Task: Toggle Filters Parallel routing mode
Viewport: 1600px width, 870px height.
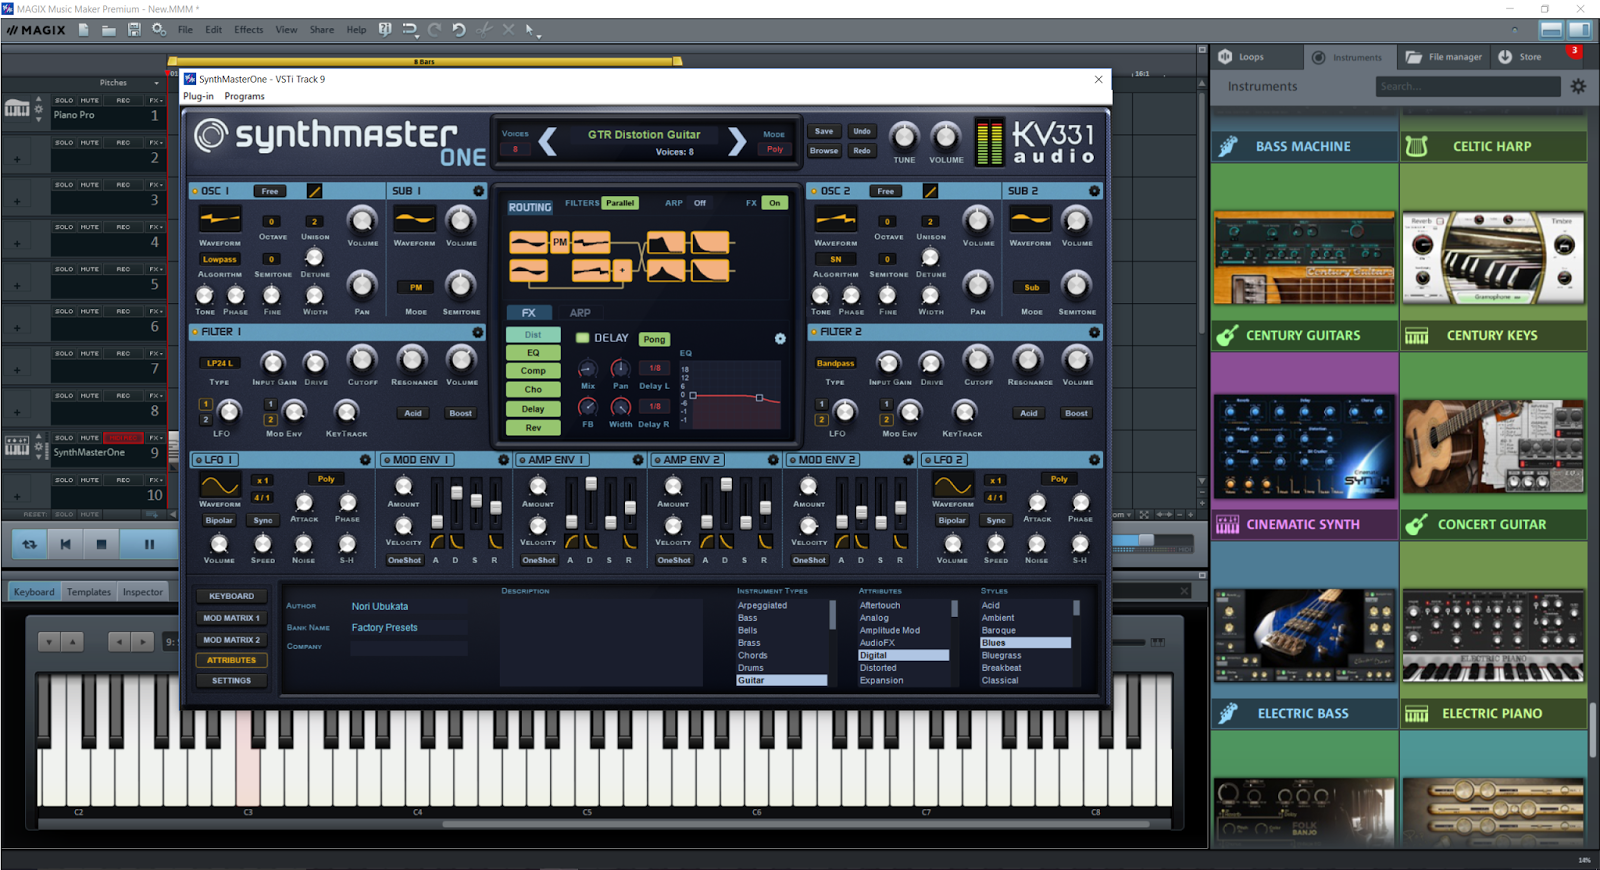Action: (x=620, y=203)
